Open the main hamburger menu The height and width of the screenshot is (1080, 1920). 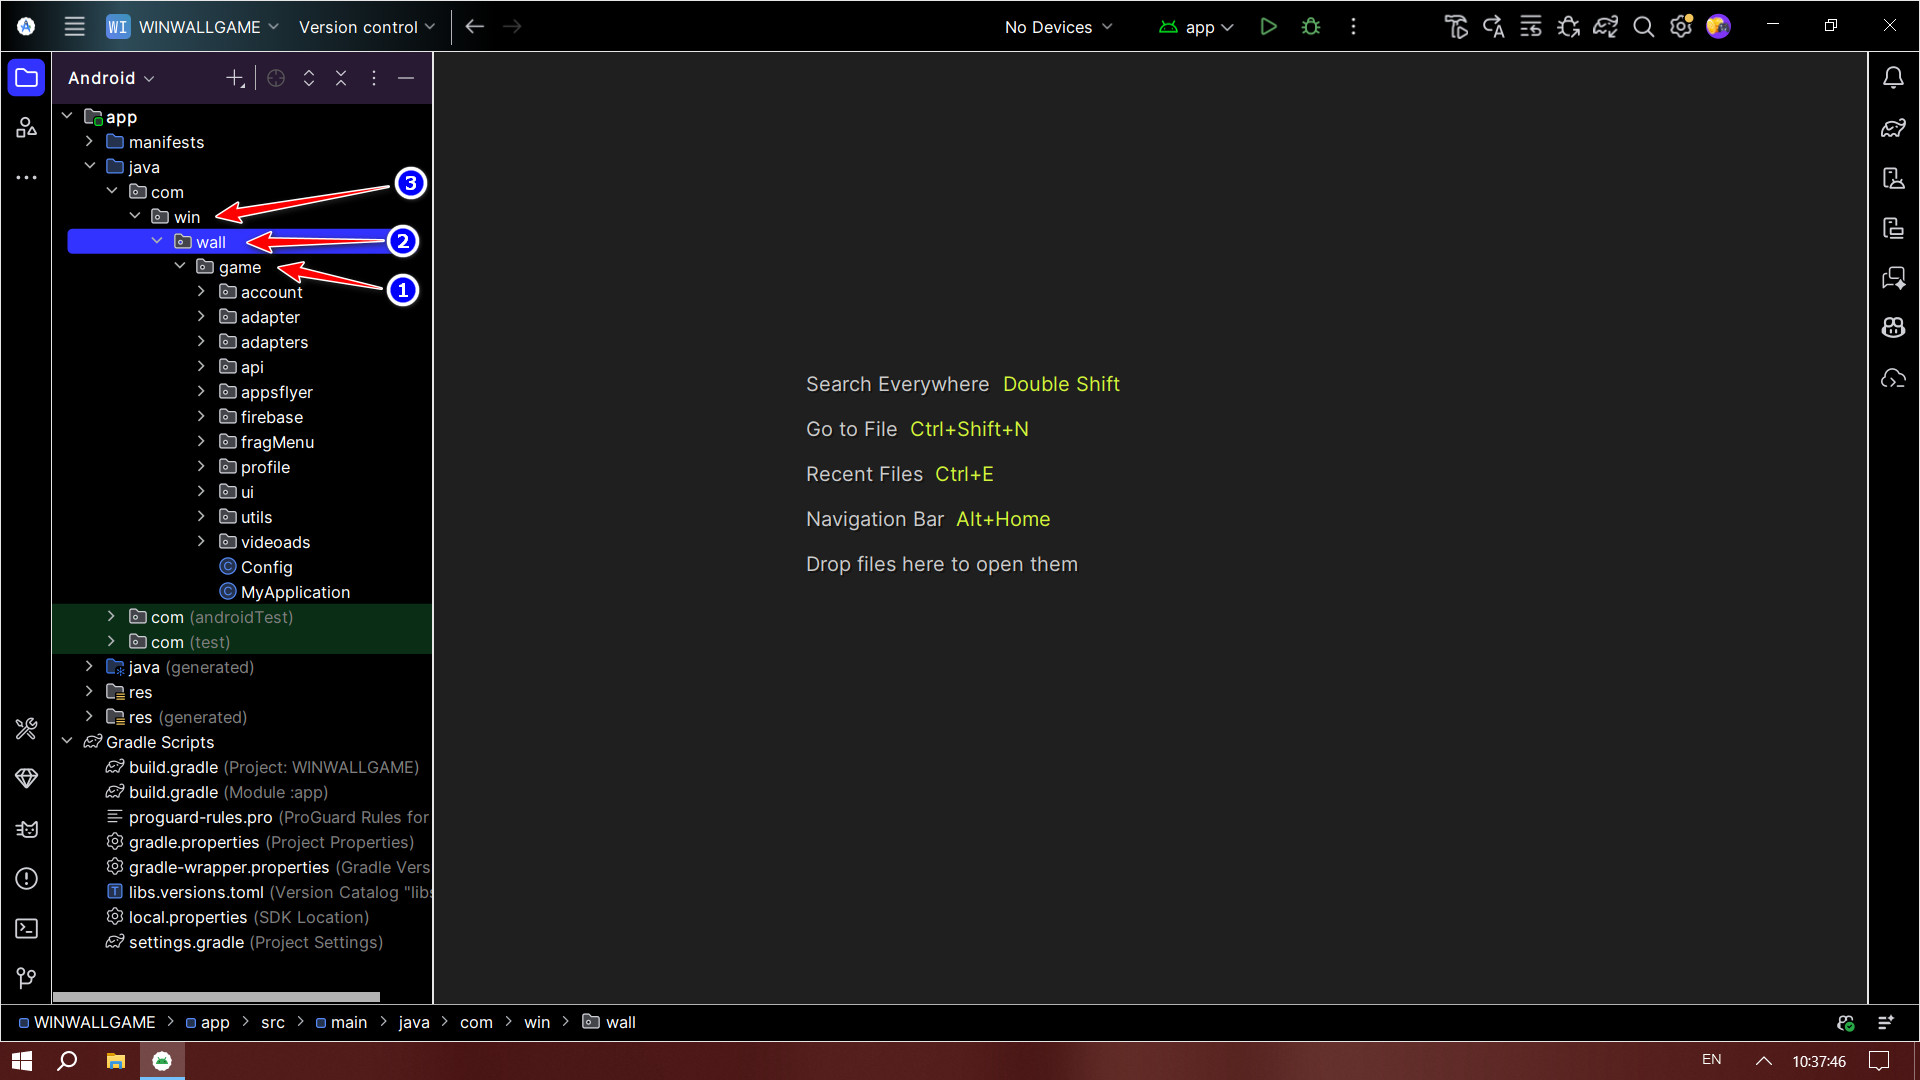[74, 27]
